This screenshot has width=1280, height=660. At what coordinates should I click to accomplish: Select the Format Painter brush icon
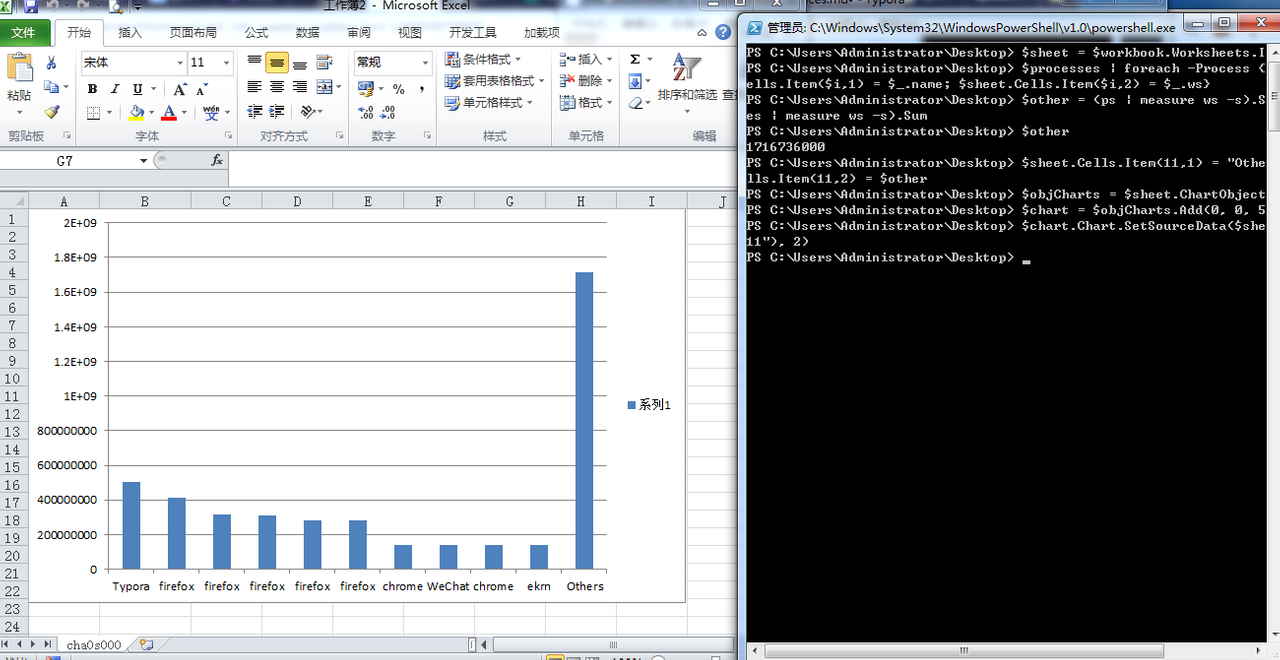tap(52, 112)
